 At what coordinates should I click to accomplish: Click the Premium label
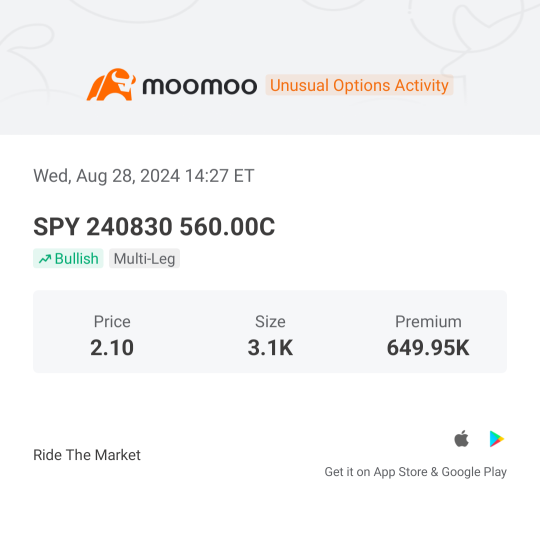click(428, 322)
